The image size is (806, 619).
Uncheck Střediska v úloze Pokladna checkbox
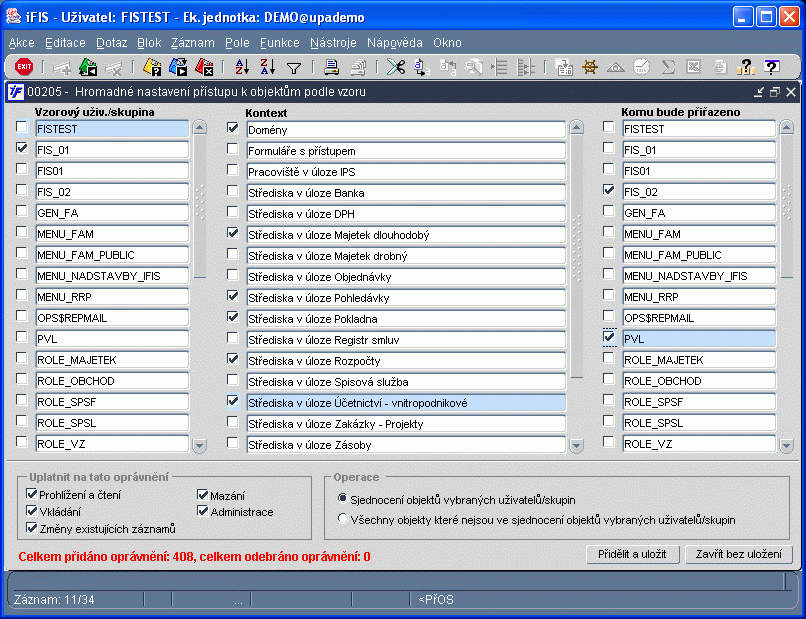pyautogui.click(x=233, y=317)
